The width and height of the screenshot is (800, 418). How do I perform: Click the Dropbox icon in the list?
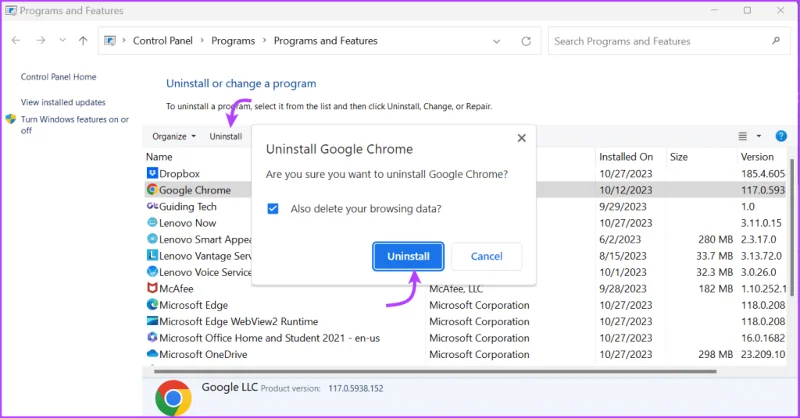tap(152, 173)
